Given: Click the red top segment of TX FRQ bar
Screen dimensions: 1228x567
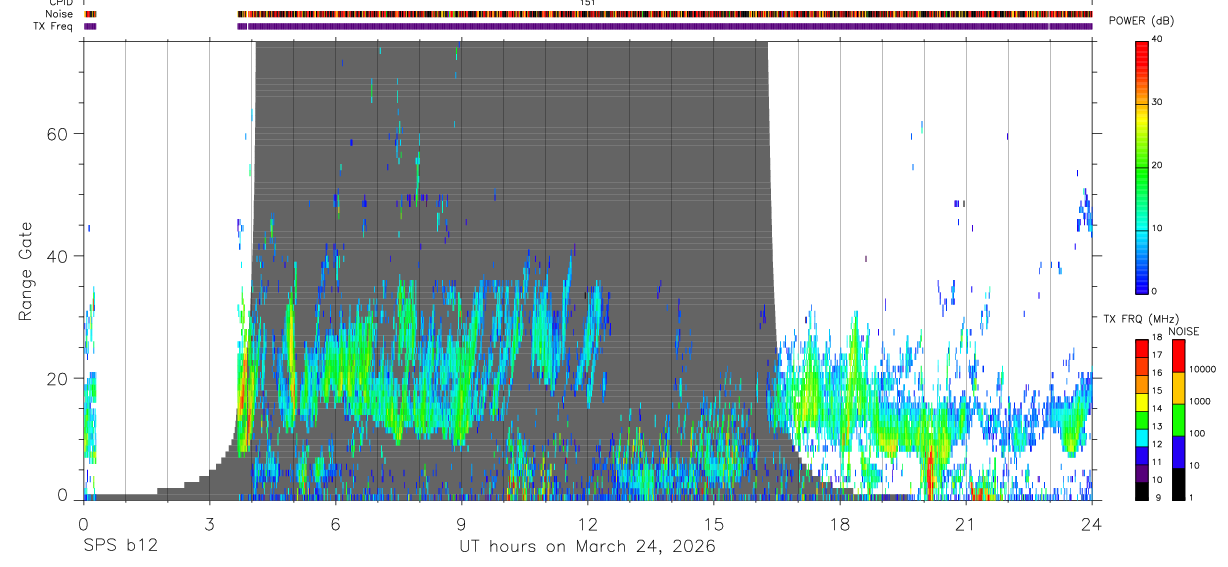Looking at the screenshot, I should [x=1142, y=349].
